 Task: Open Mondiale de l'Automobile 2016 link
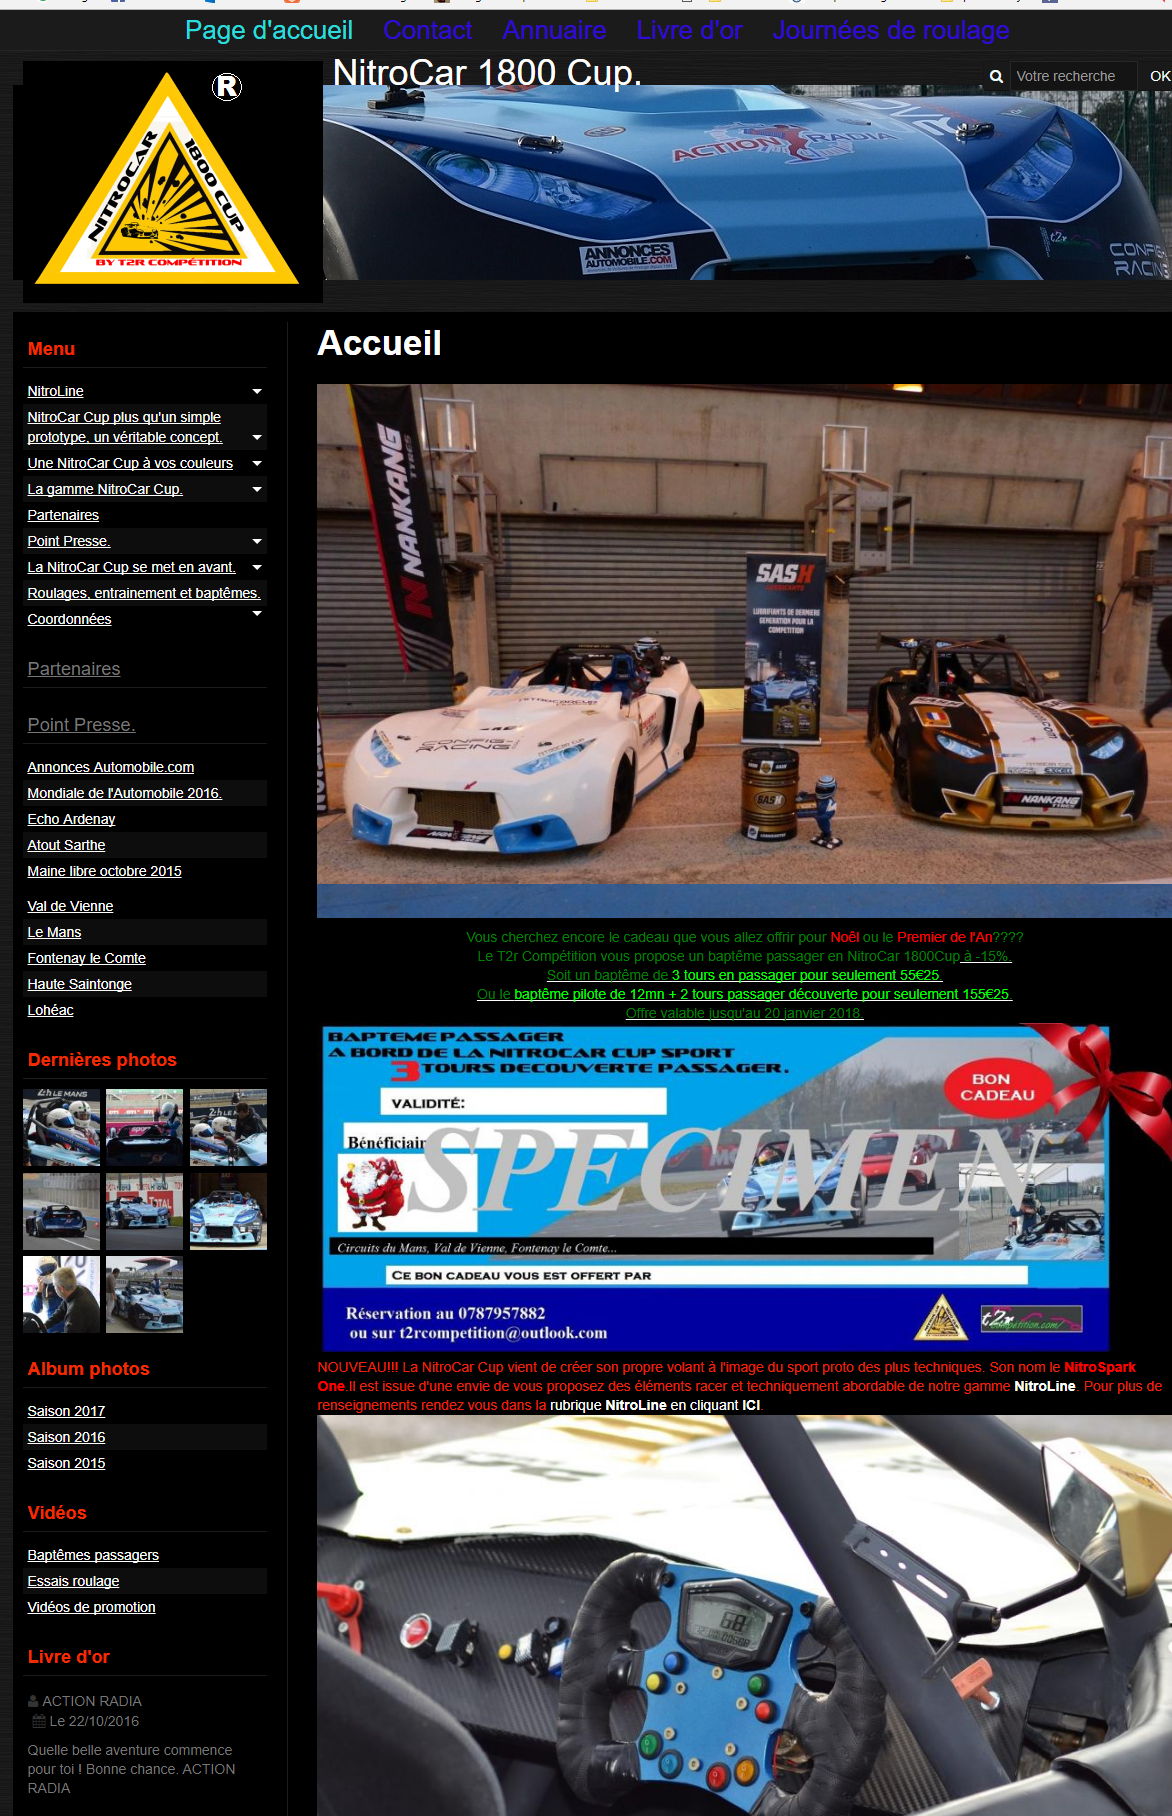click(125, 793)
